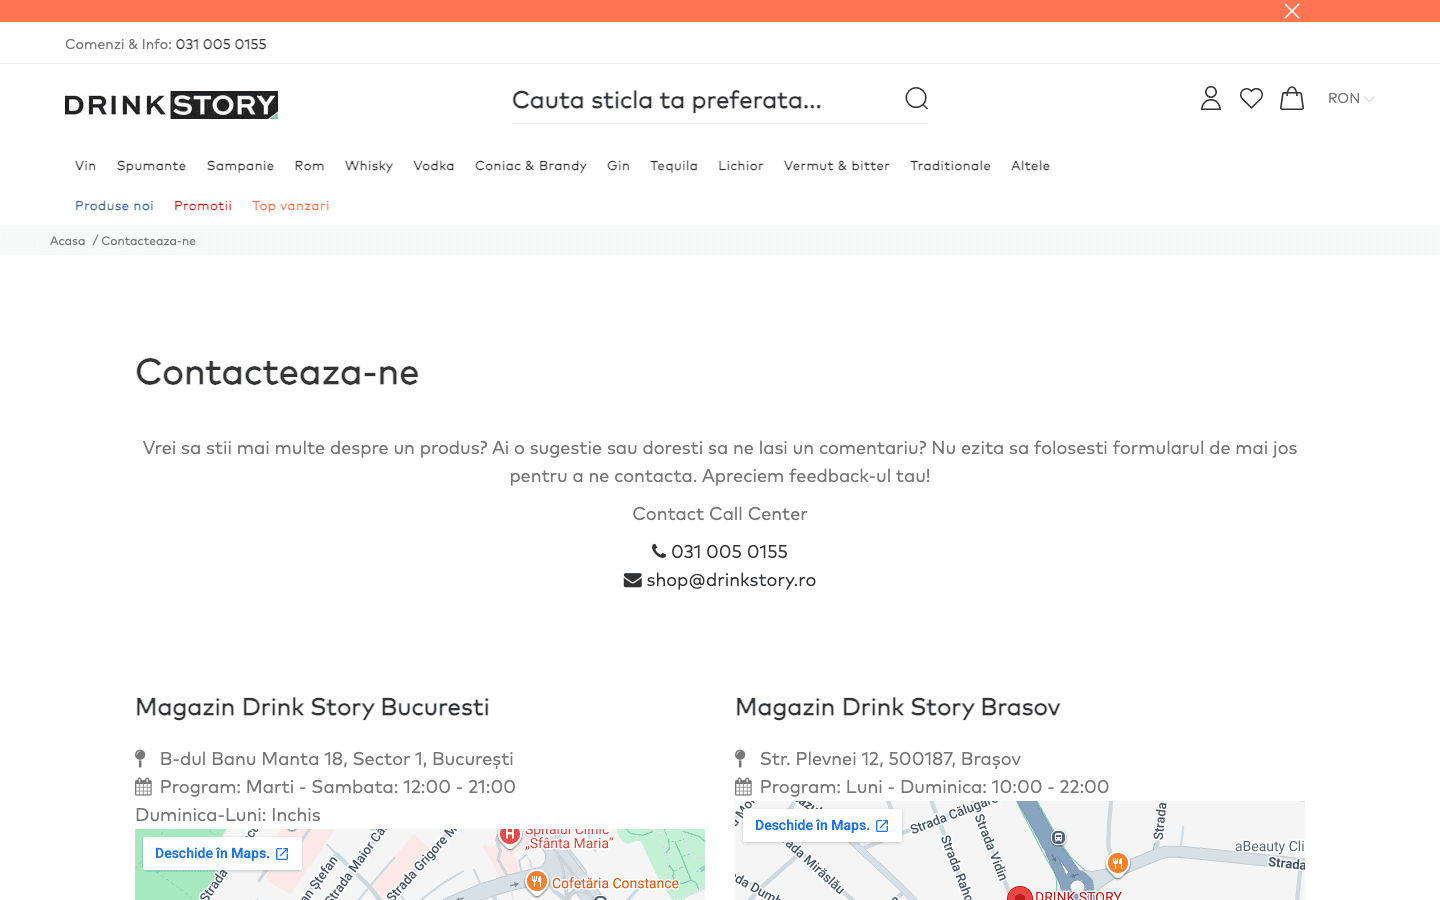This screenshot has width=1440, height=900.
Task: Open the Spumante menu category
Action: click(x=151, y=166)
